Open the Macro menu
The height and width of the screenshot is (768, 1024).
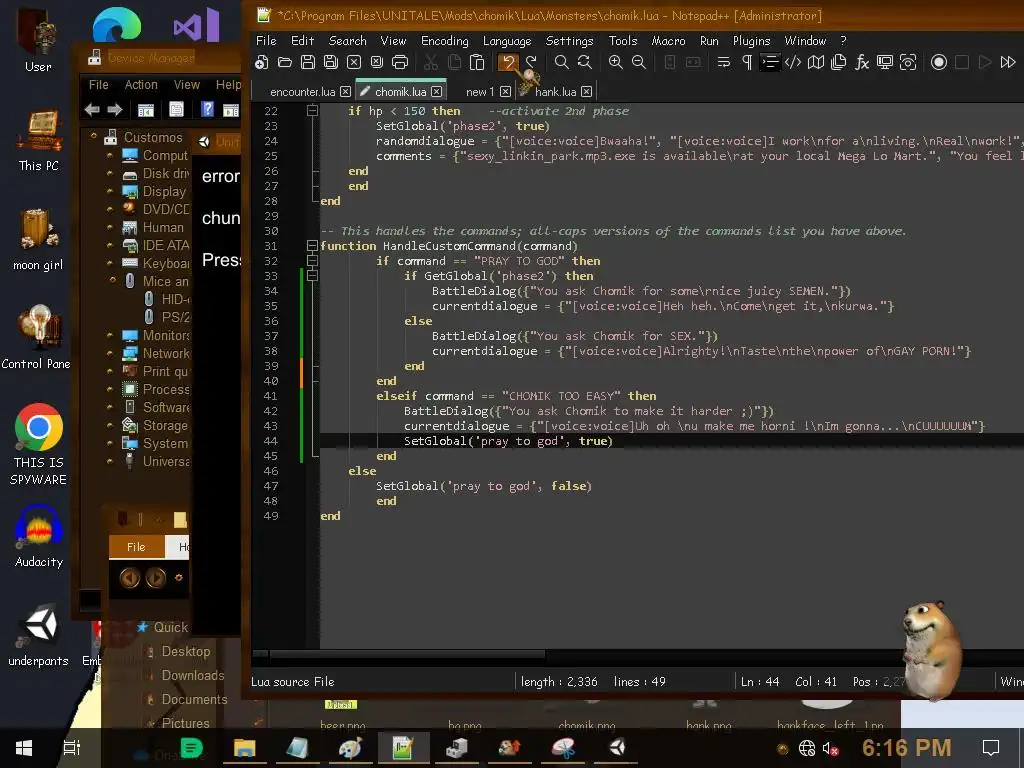pyautogui.click(x=668, y=40)
